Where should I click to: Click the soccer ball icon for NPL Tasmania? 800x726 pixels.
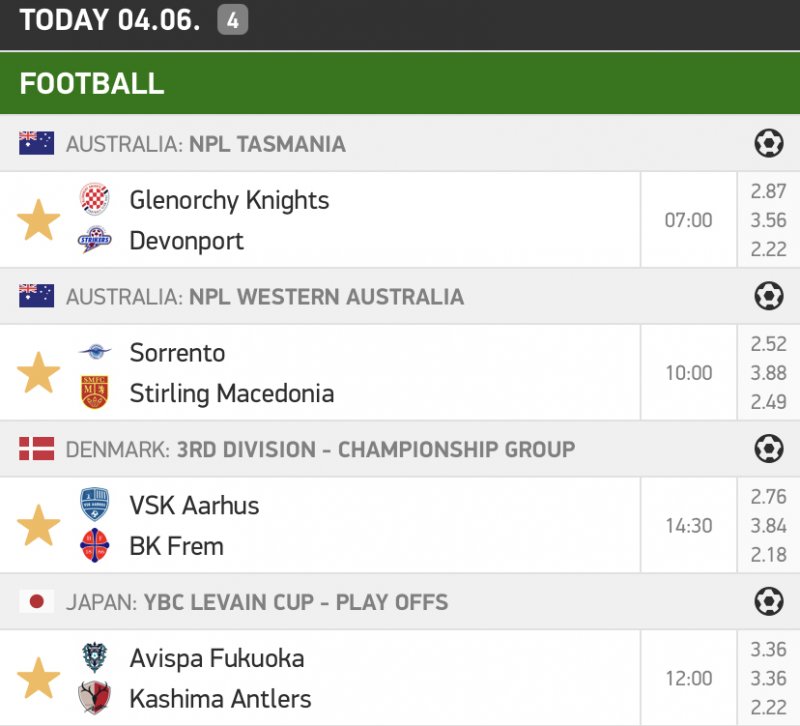(x=768, y=144)
